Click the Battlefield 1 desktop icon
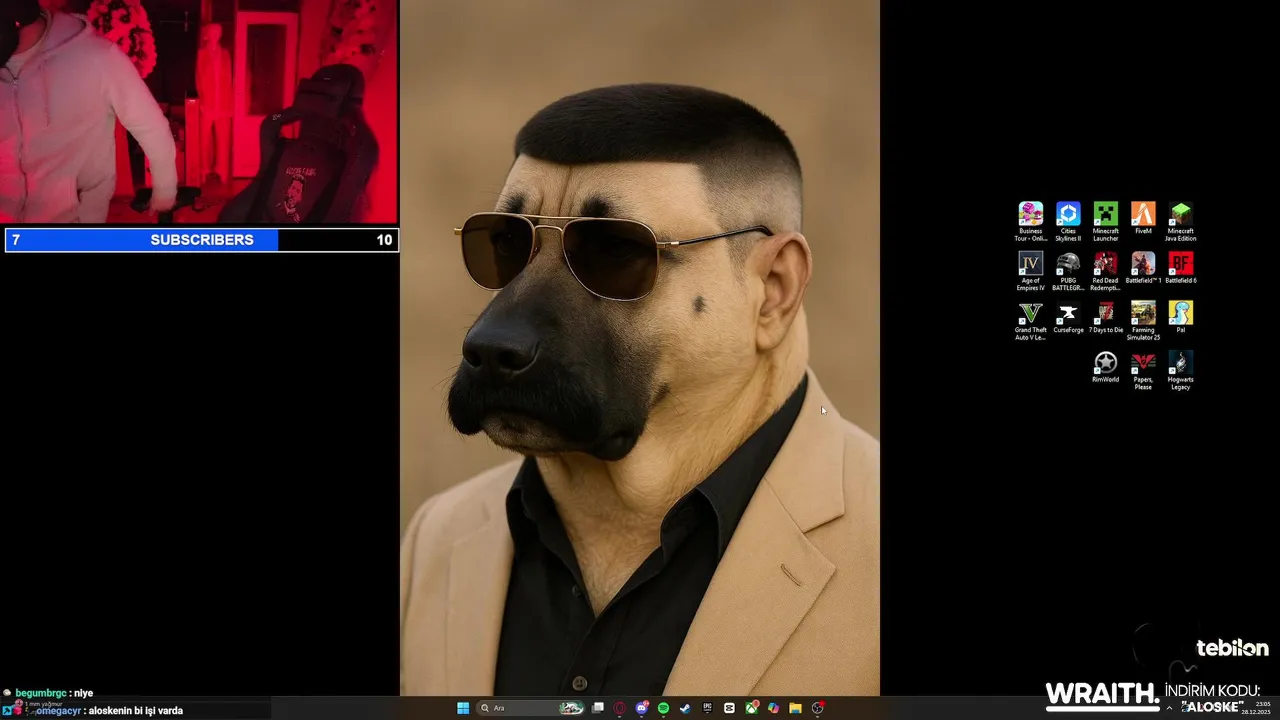This screenshot has height=720, width=1280. click(x=1143, y=268)
